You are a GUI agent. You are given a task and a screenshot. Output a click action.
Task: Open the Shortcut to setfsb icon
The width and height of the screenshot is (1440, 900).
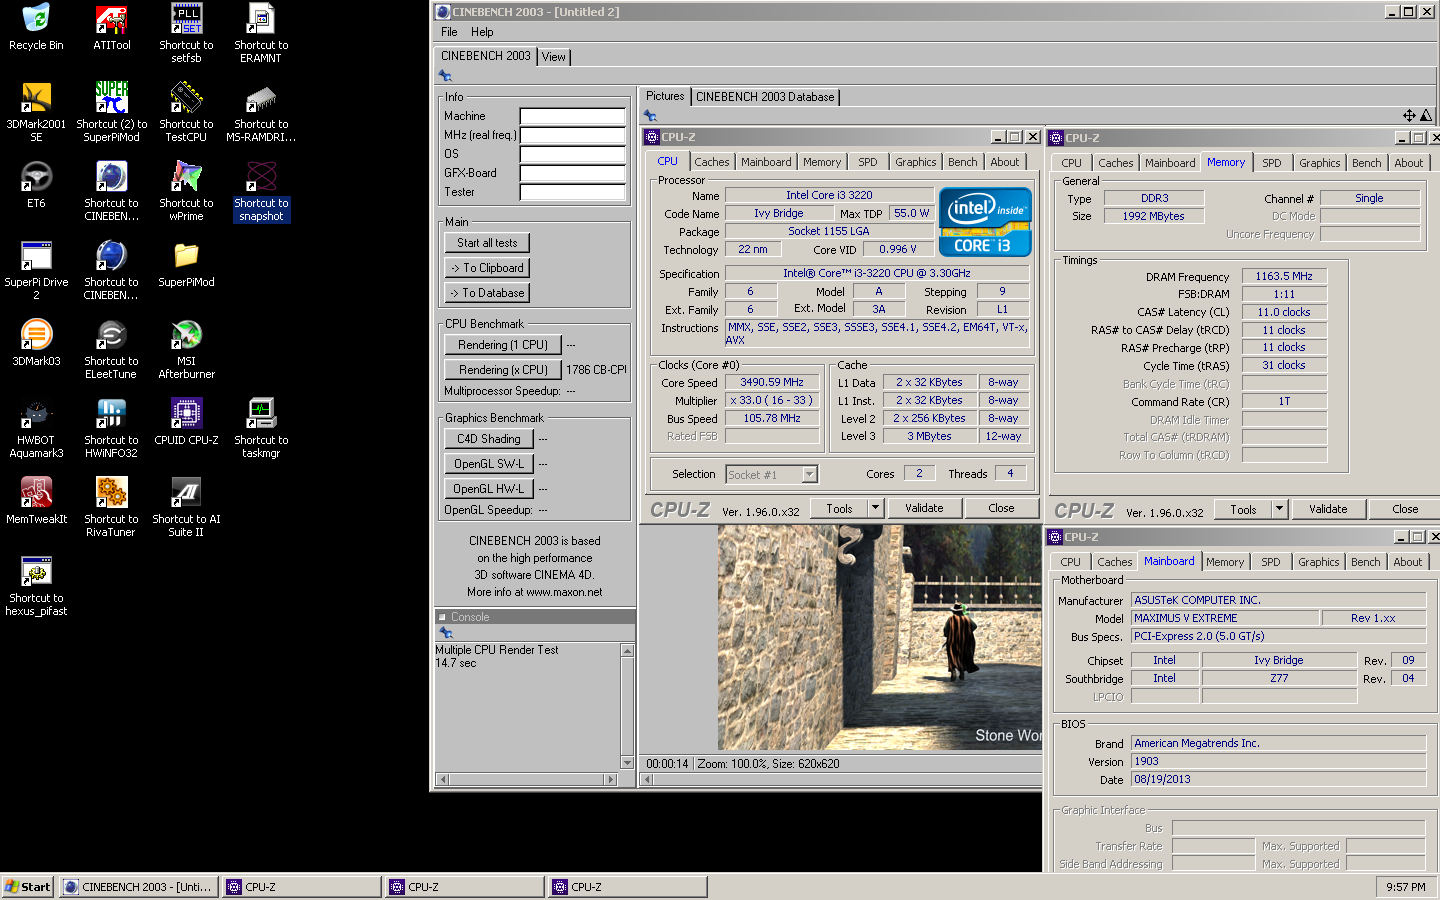coord(186,33)
